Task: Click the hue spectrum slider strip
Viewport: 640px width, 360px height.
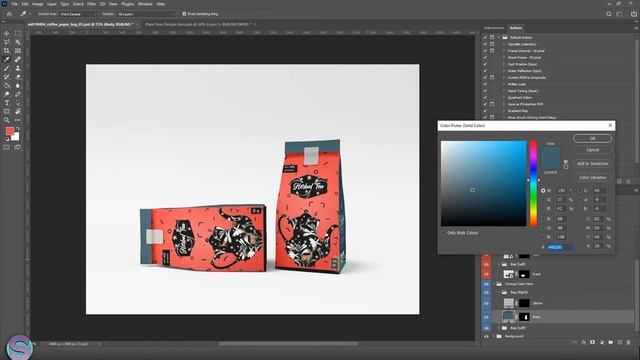Action: [x=533, y=183]
